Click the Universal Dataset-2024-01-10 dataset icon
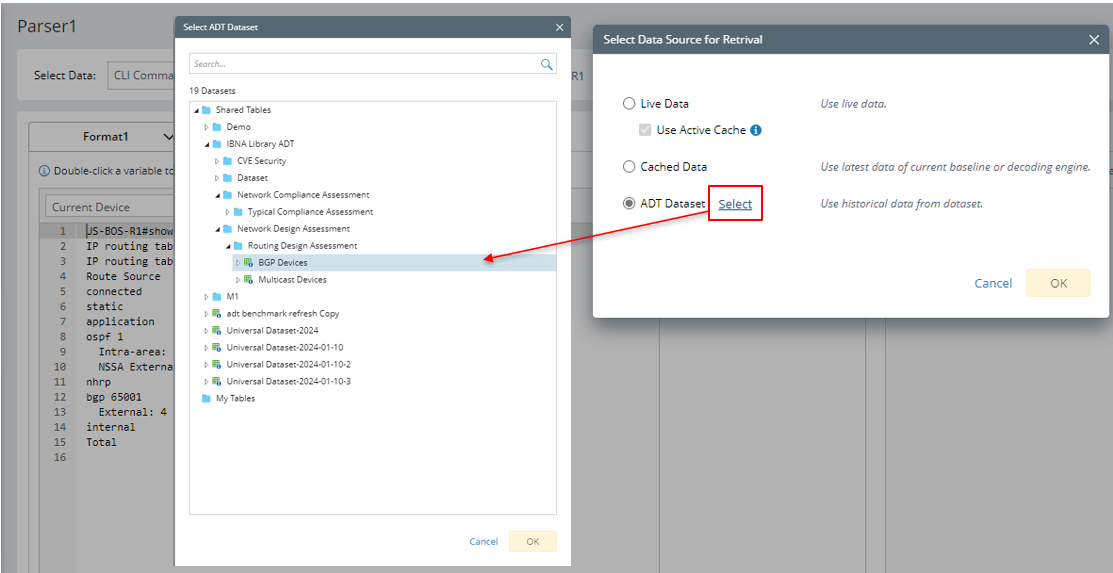This screenshot has width=1113, height=573. click(x=216, y=347)
